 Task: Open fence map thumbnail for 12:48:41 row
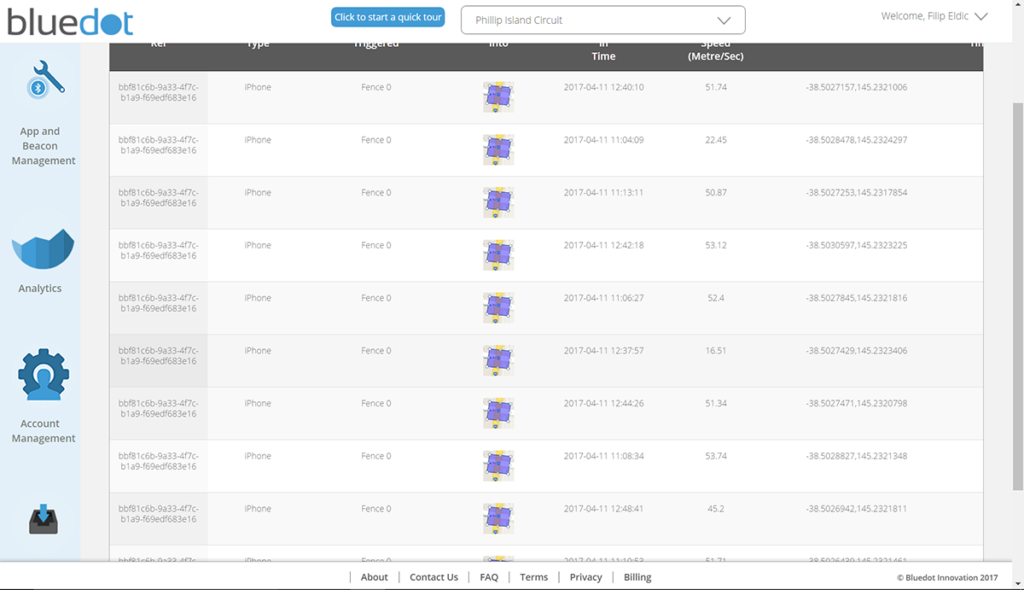click(498, 519)
